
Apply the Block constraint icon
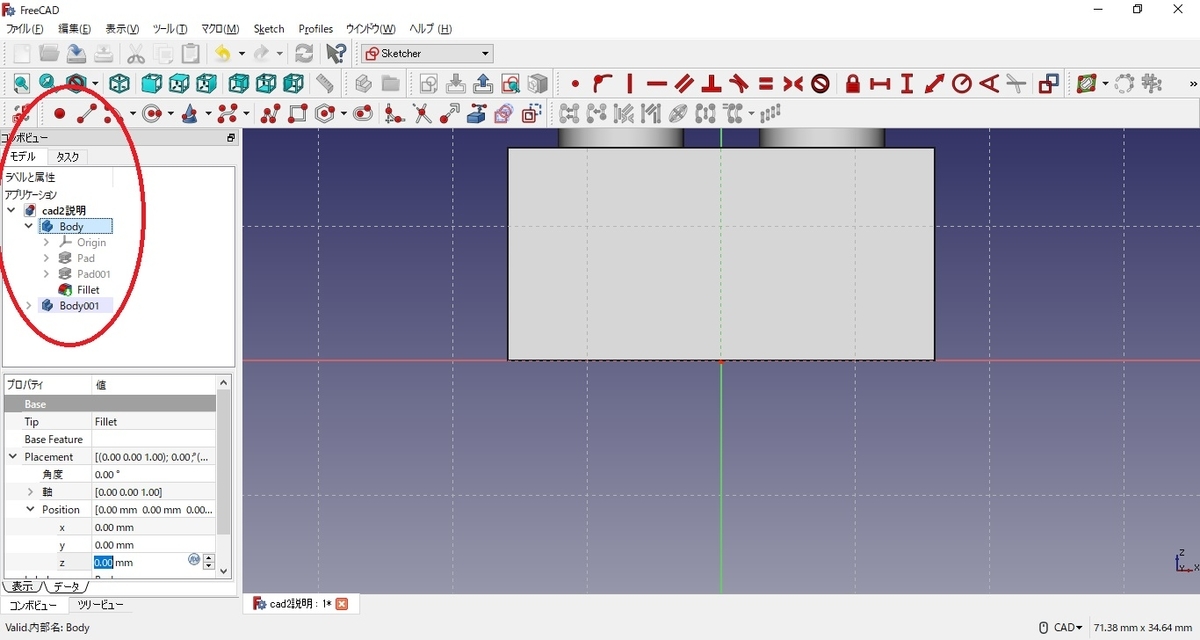(820, 83)
